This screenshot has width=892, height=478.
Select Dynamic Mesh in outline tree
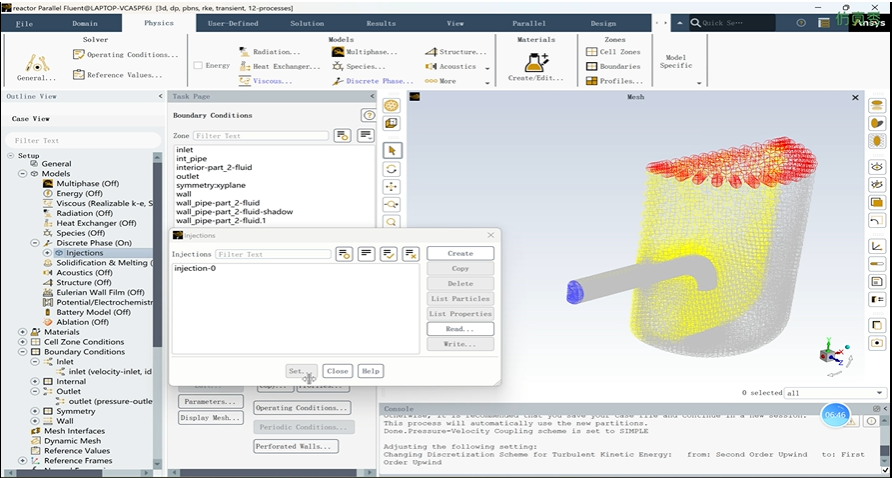73,441
